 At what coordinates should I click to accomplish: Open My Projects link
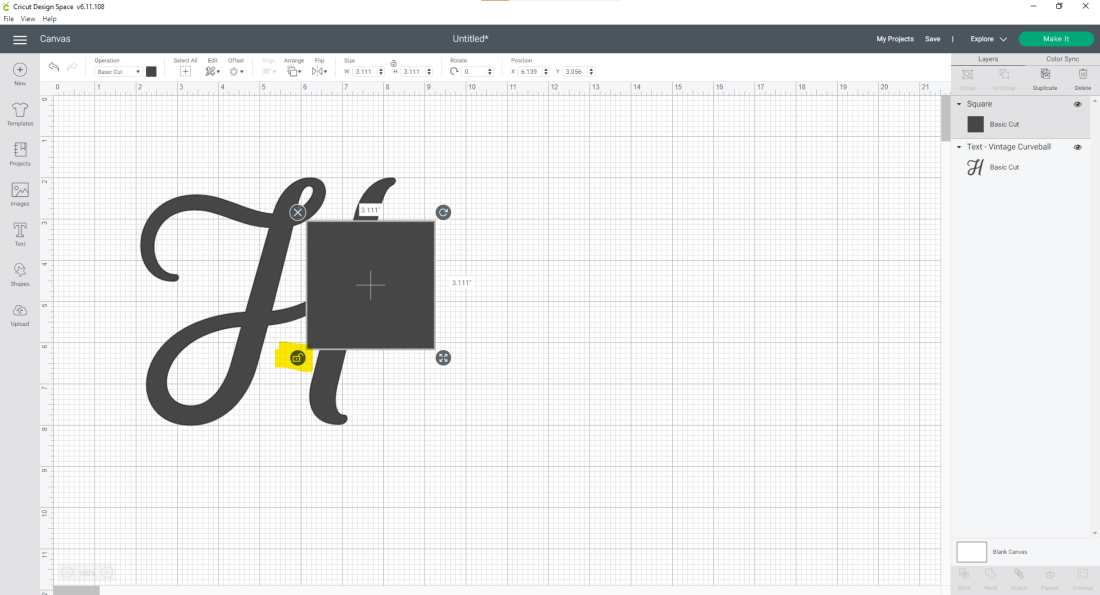[895, 39]
